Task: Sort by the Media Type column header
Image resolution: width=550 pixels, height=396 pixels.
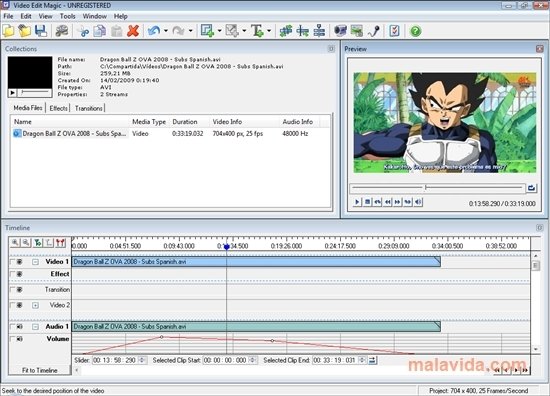Action: pyautogui.click(x=149, y=122)
